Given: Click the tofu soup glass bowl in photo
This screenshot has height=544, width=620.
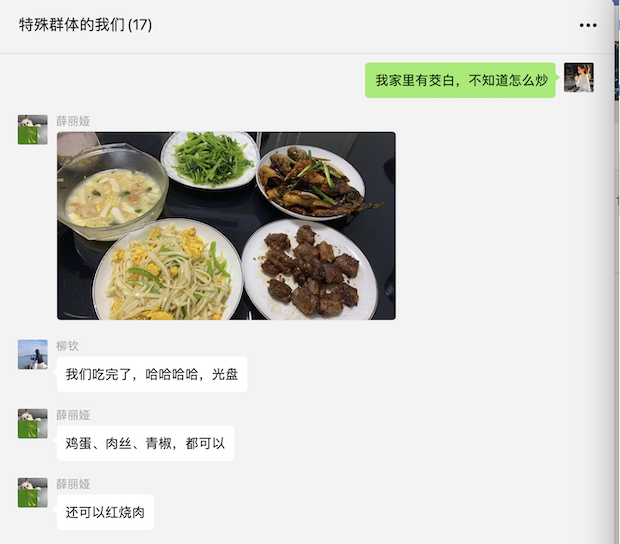Looking at the screenshot, I should coord(112,192).
